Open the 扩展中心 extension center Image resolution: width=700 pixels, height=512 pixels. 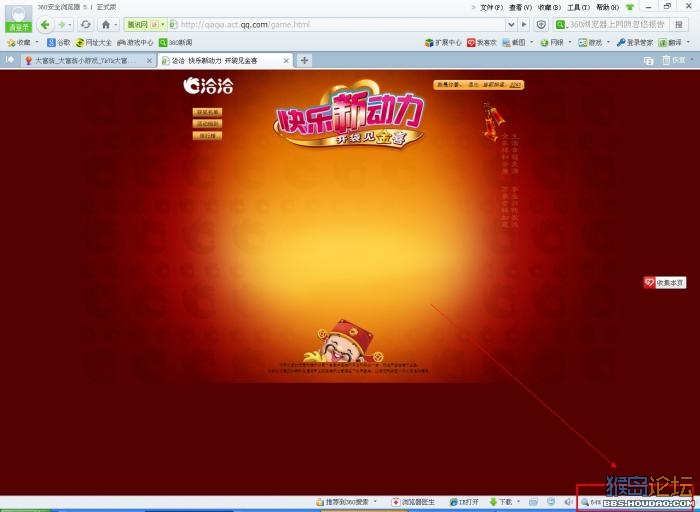443,42
